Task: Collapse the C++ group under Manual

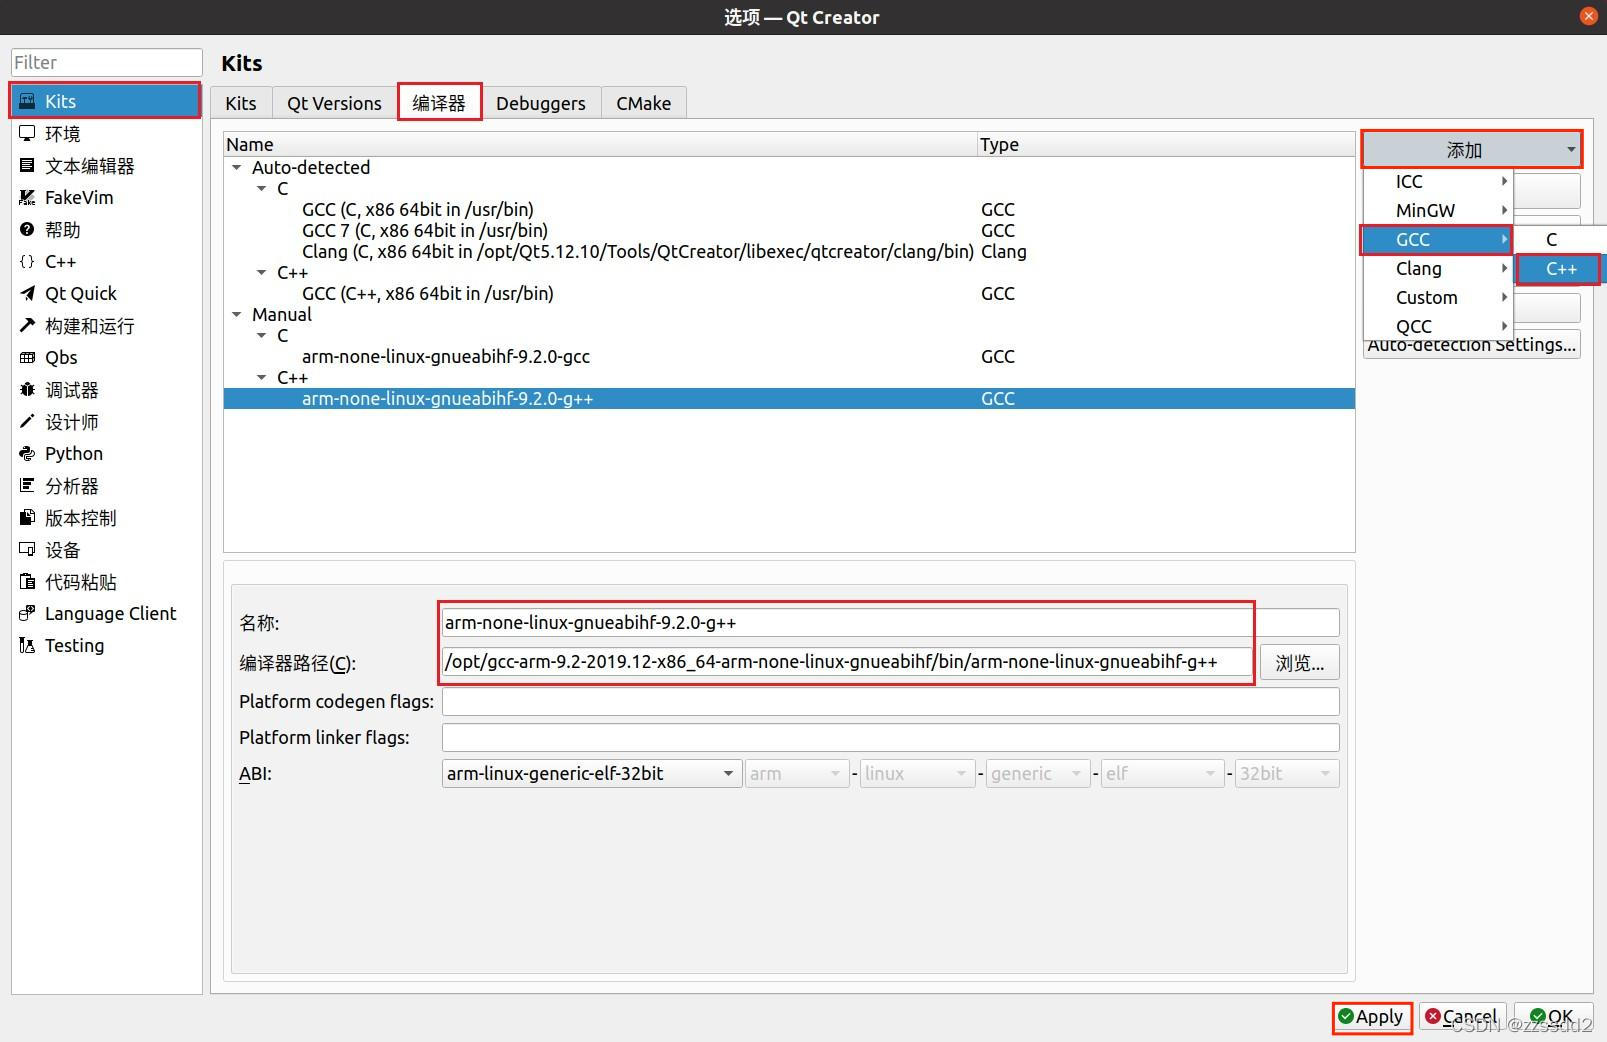Action: [x=262, y=378]
